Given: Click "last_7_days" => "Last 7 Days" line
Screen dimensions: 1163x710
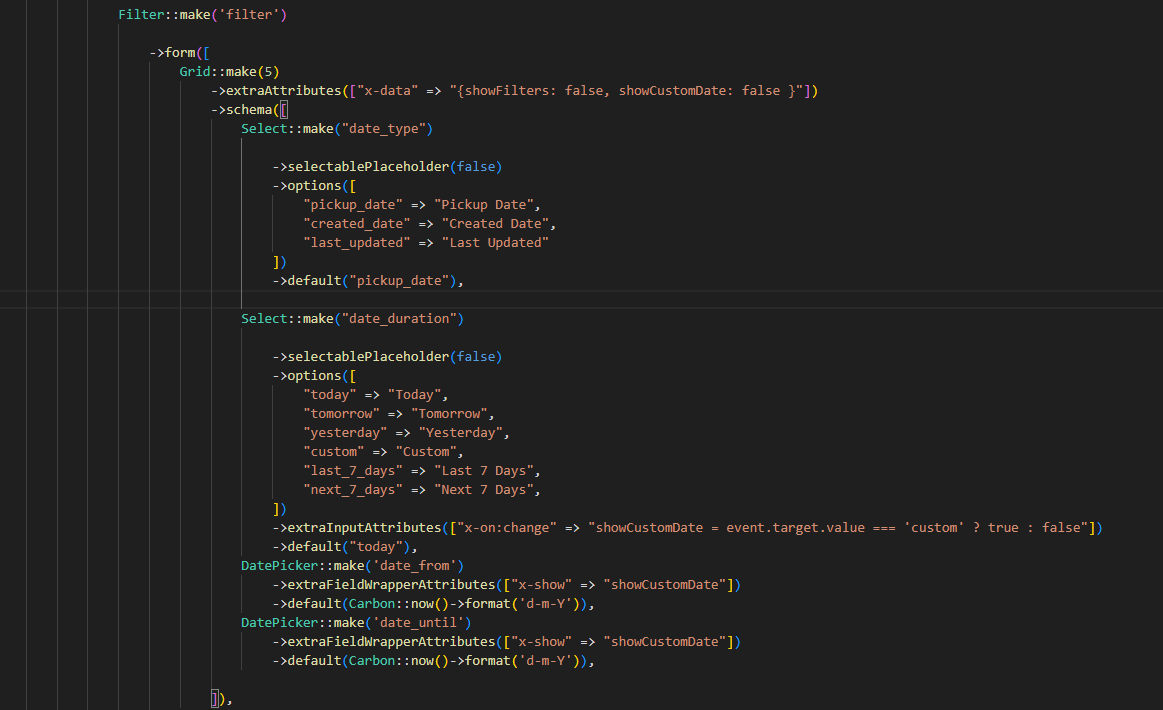Looking at the screenshot, I should 422,471.
